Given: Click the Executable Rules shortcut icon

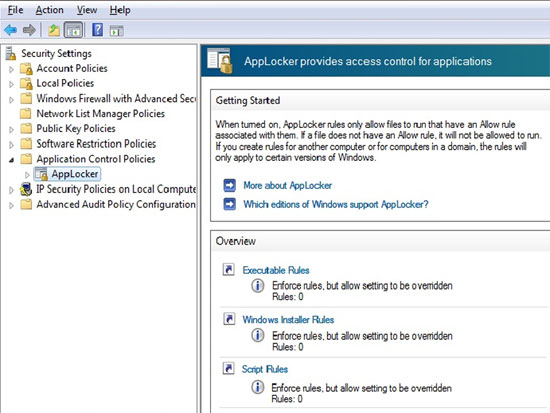Looking at the screenshot, I should (x=229, y=269).
